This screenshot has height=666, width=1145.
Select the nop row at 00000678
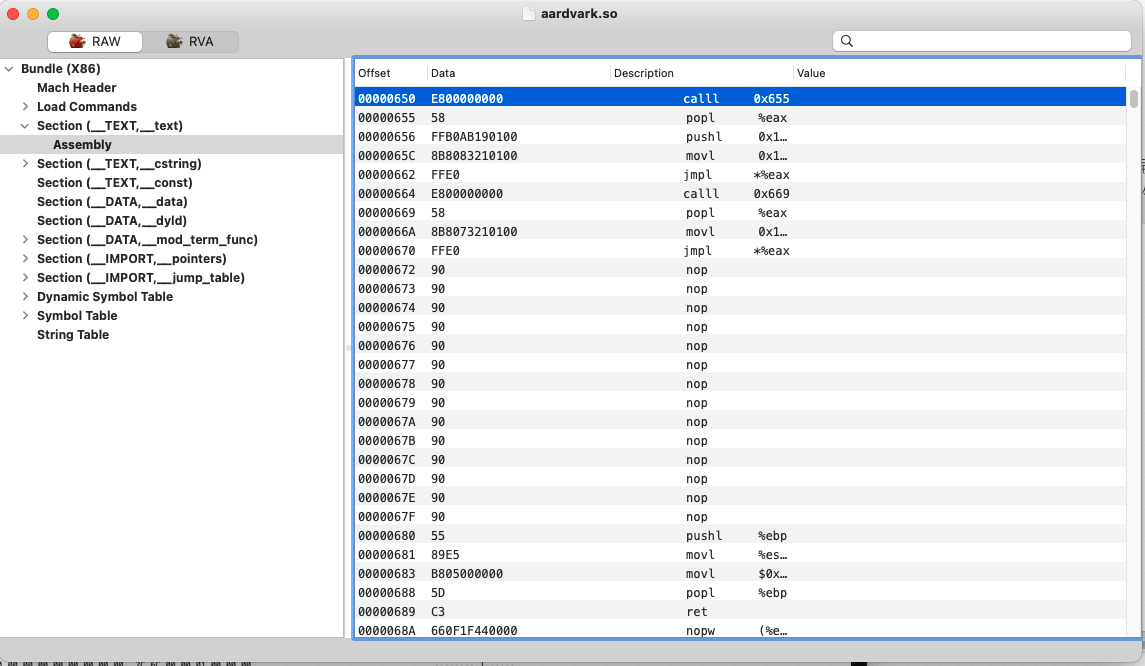(740, 383)
